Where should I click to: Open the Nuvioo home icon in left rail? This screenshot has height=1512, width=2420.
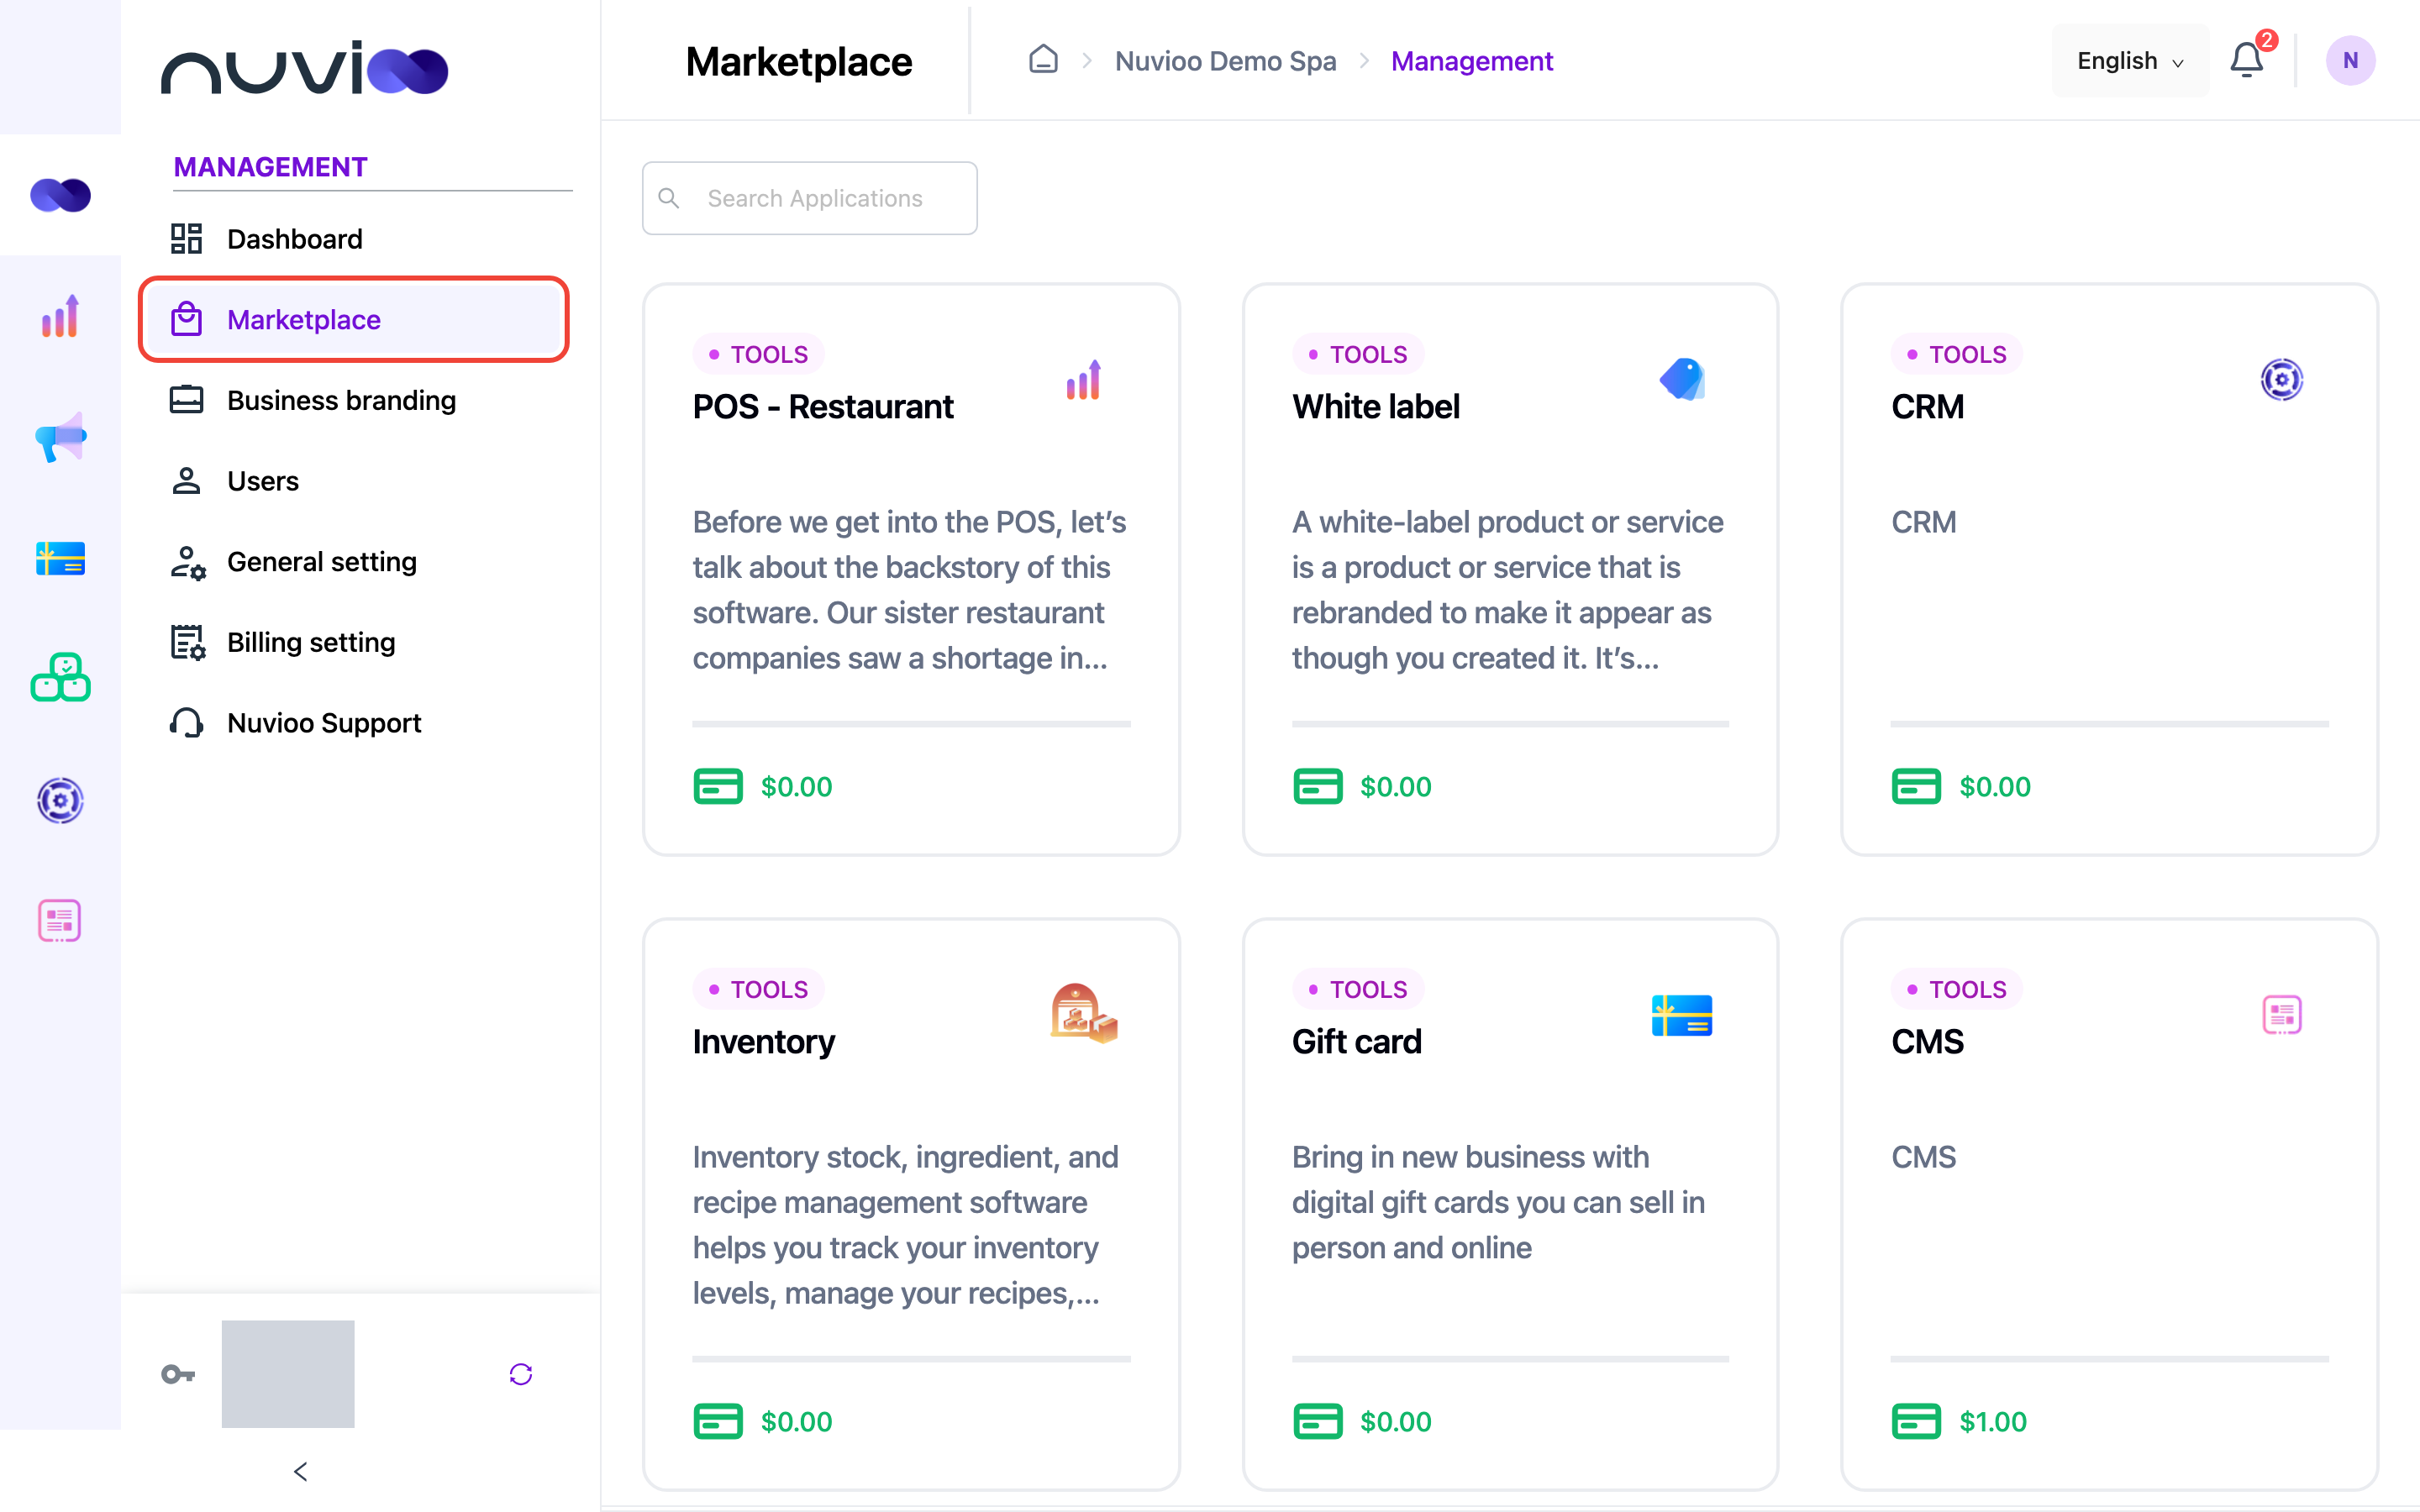coord(60,194)
